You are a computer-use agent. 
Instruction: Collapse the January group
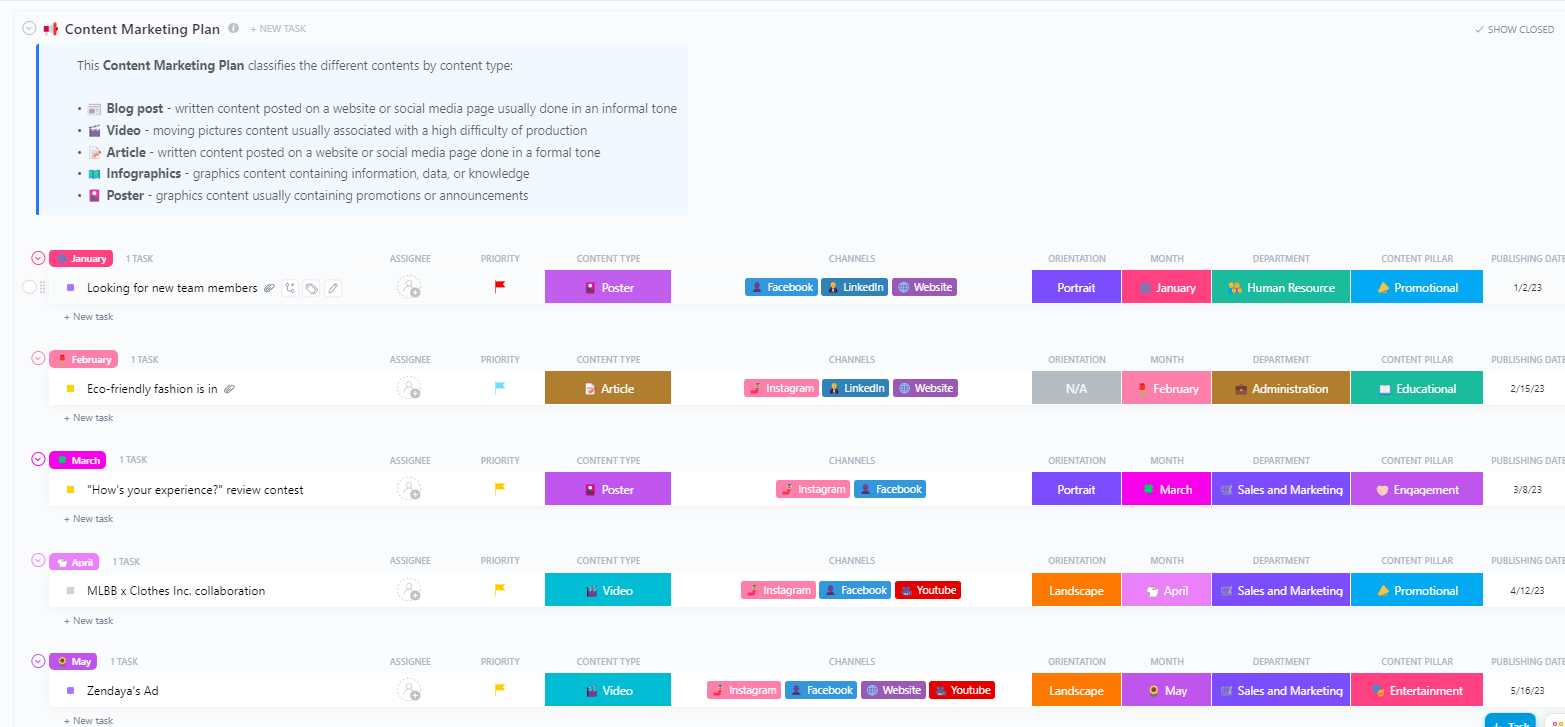point(36,258)
